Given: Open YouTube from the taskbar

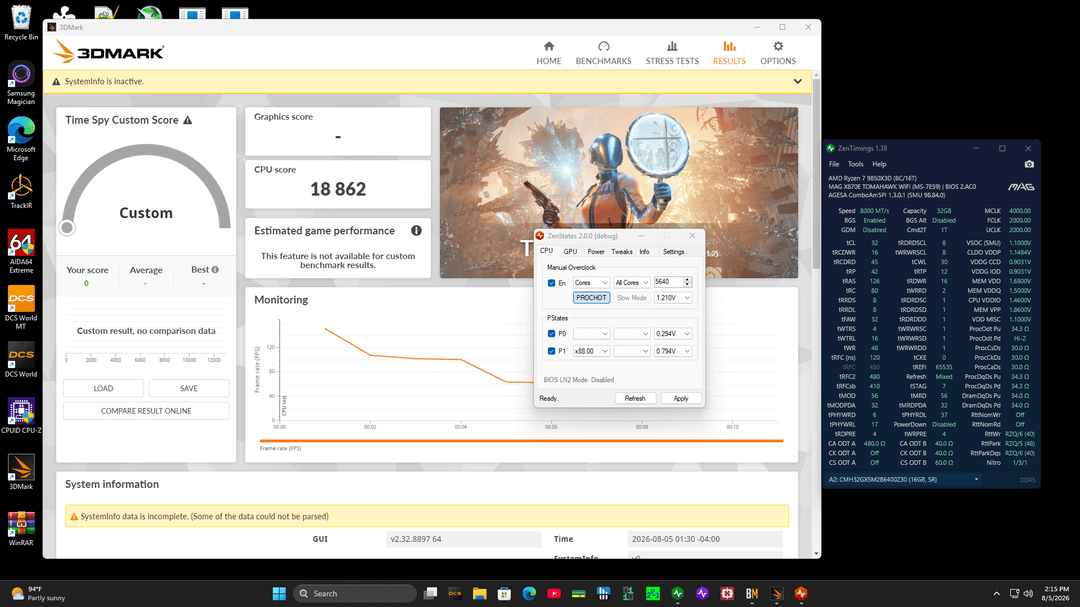Looking at the screenshot, I should click(554, 593).
